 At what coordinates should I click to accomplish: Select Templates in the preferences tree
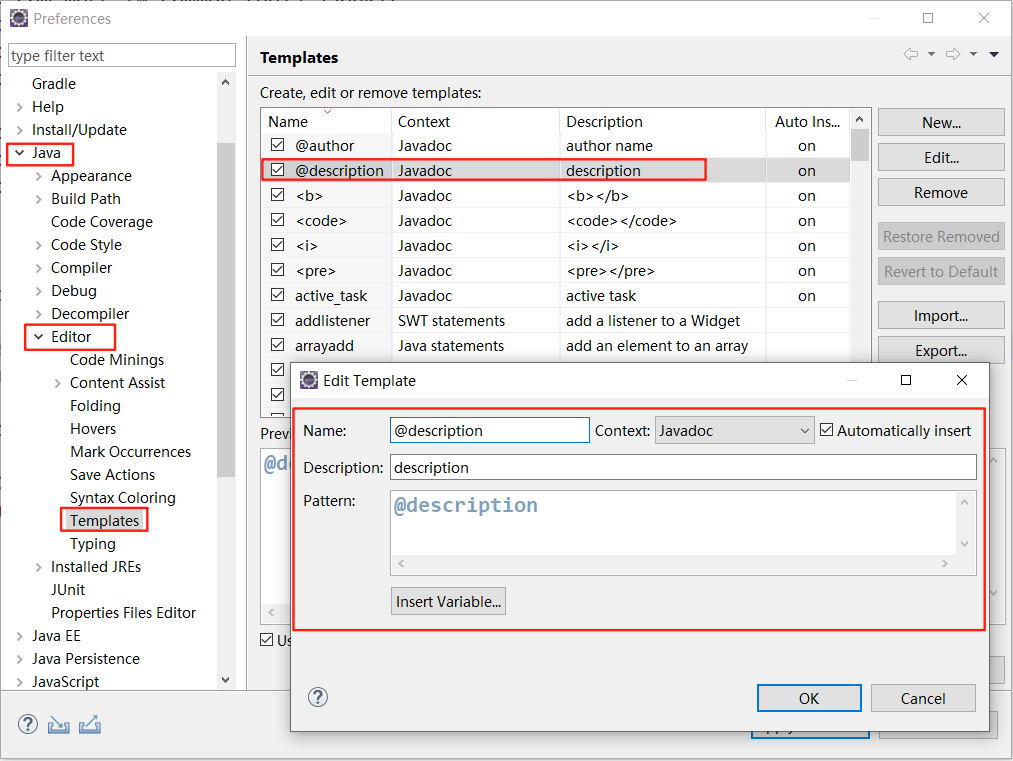click(x=105, y=521)
